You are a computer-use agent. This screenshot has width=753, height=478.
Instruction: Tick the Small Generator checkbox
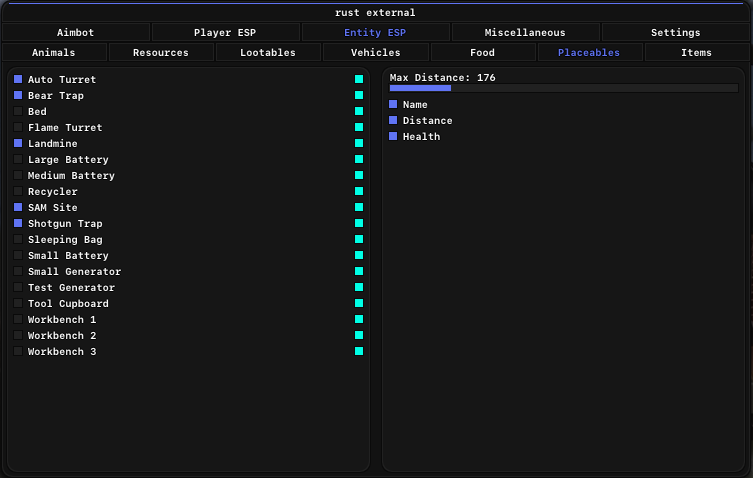pos(18,271)
